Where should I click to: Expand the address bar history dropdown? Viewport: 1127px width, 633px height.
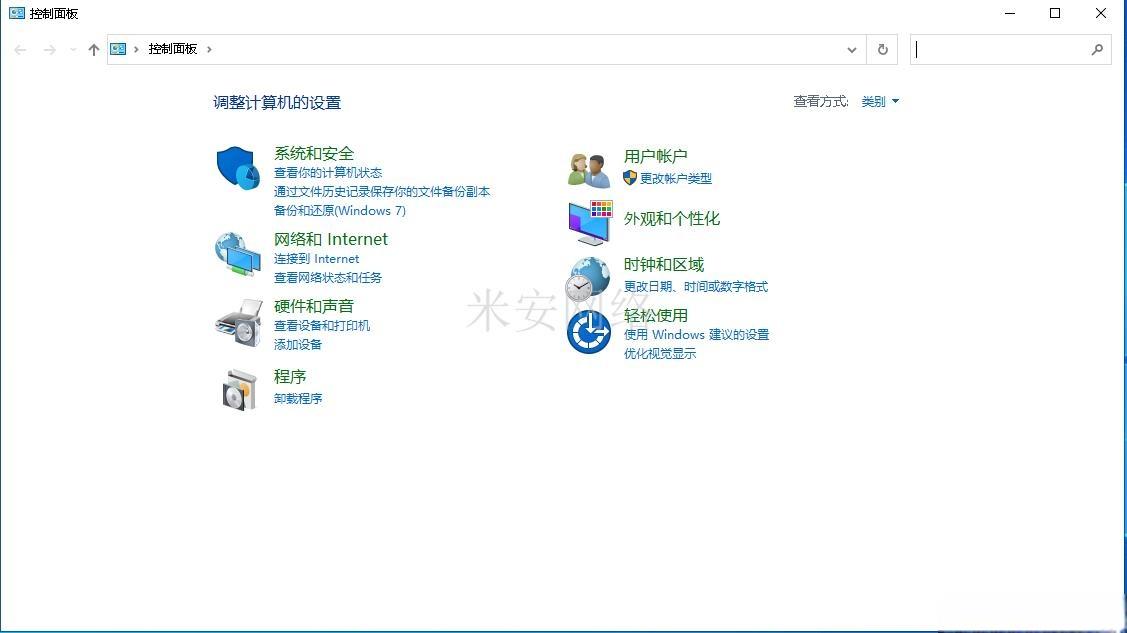(x=852, y=50)
